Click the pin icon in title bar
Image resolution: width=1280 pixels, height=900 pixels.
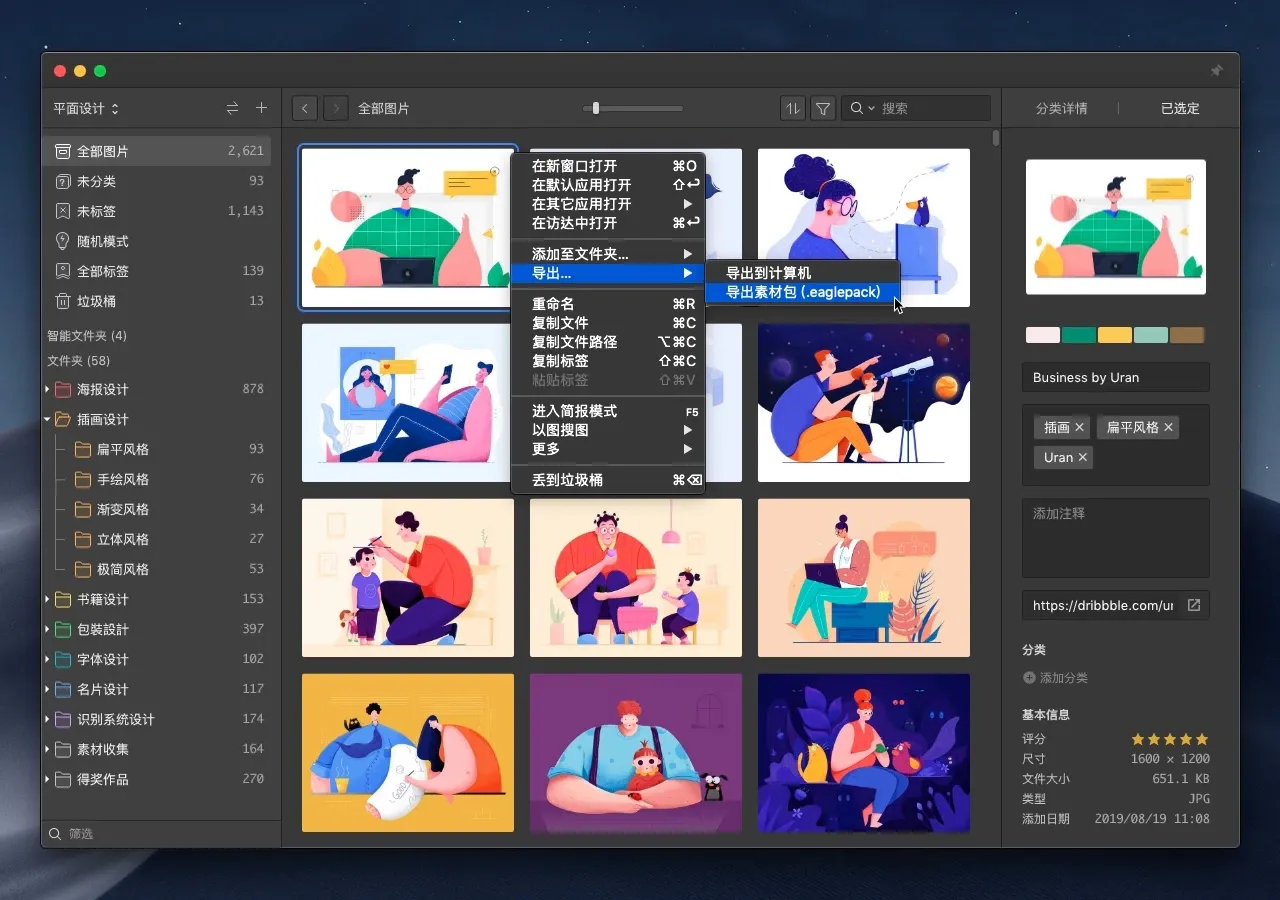click(1217, 71)
